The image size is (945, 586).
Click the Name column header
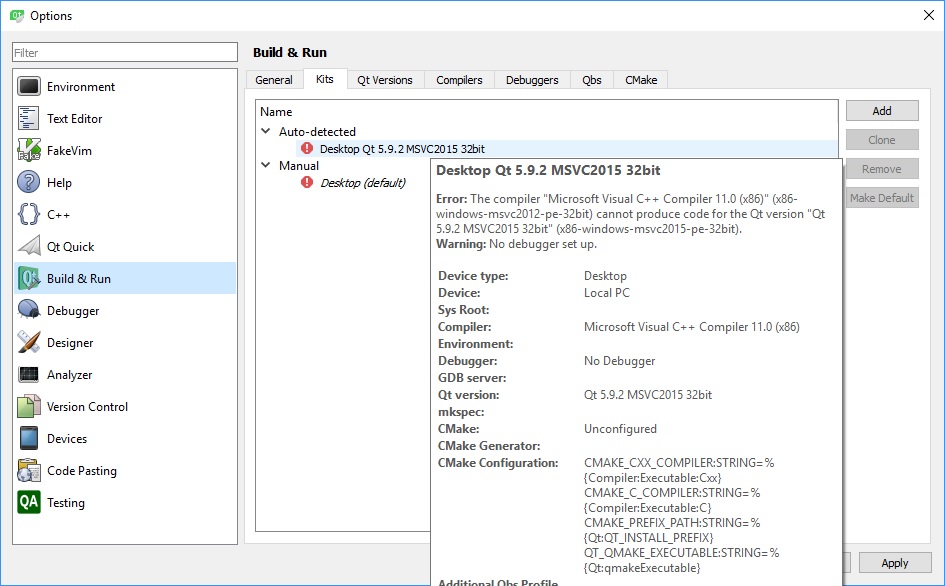(x=276, y=112)
